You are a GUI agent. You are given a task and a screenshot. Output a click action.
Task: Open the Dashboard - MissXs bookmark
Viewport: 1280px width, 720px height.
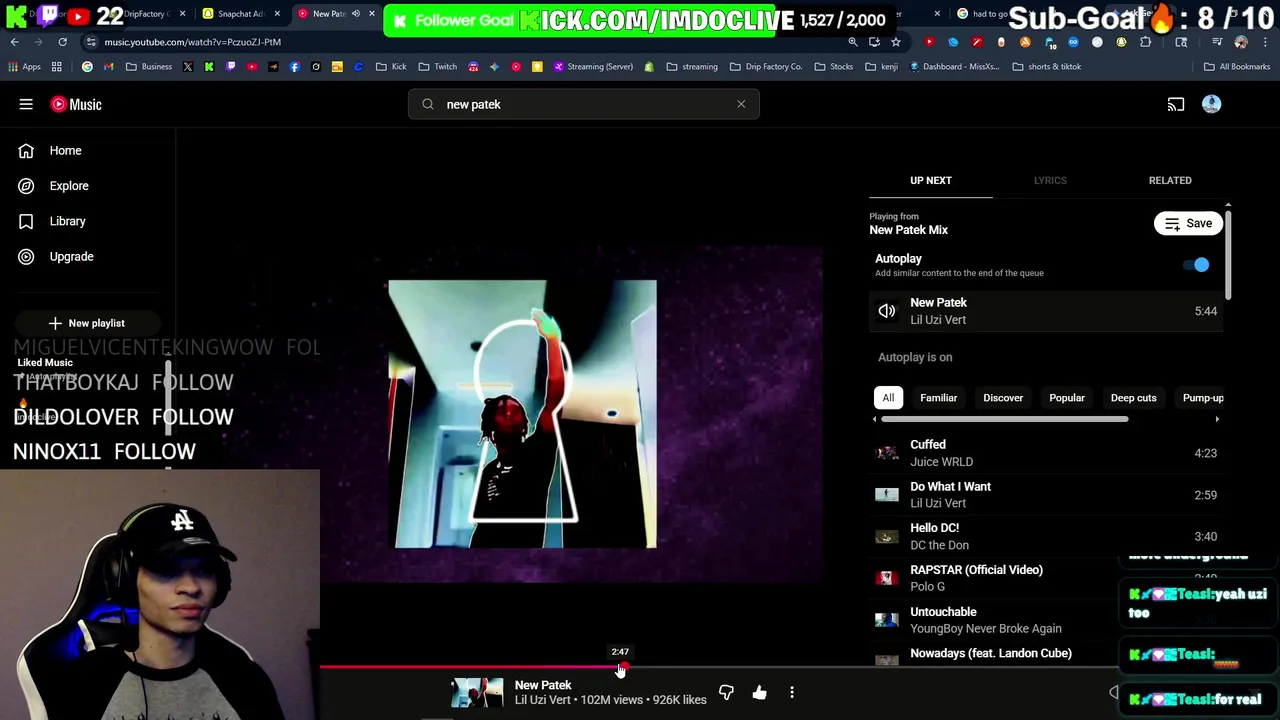click(953, 67)
